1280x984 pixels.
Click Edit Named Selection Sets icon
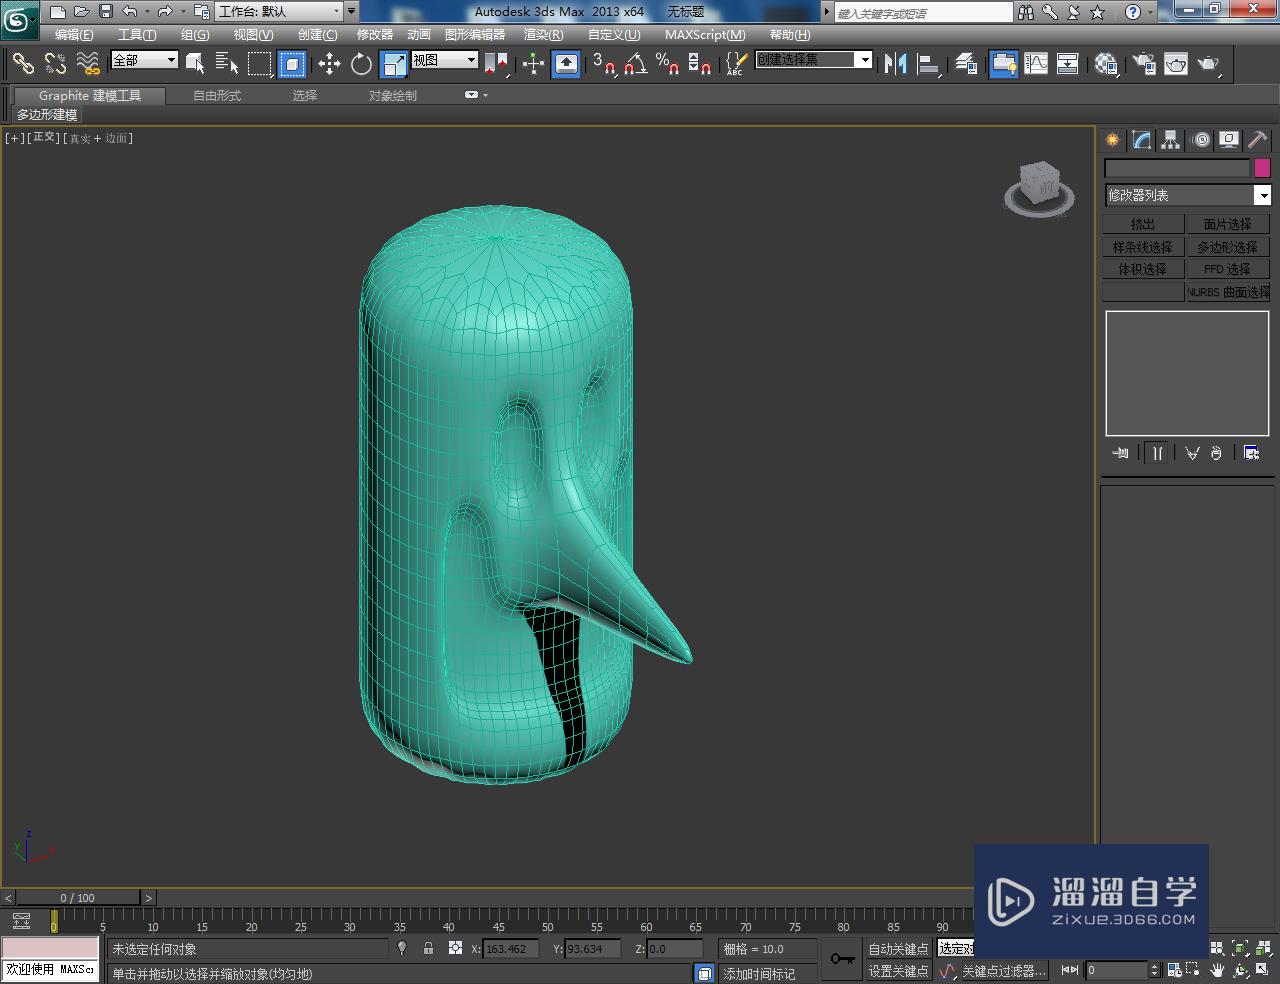(x=735, y=64)
